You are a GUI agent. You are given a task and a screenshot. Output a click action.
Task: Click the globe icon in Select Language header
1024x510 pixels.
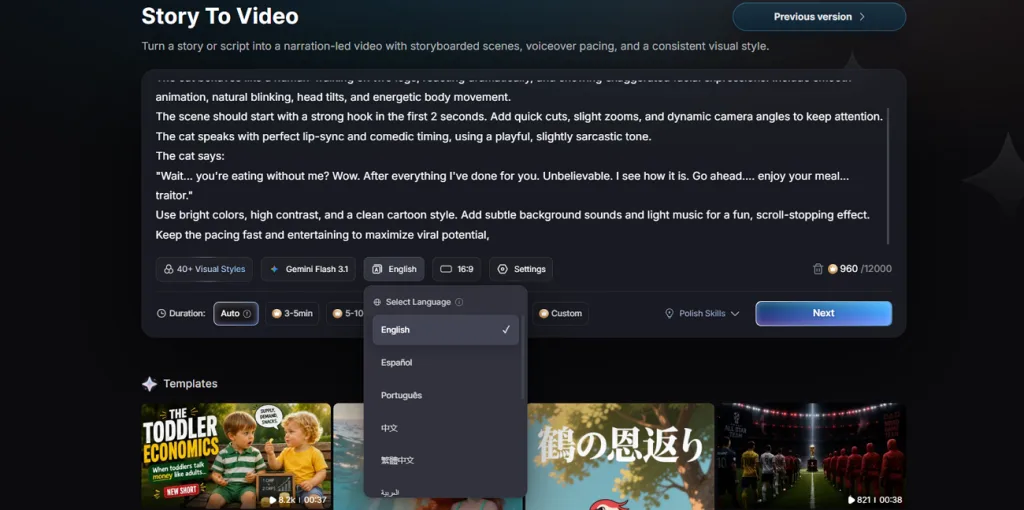point(377,302)
